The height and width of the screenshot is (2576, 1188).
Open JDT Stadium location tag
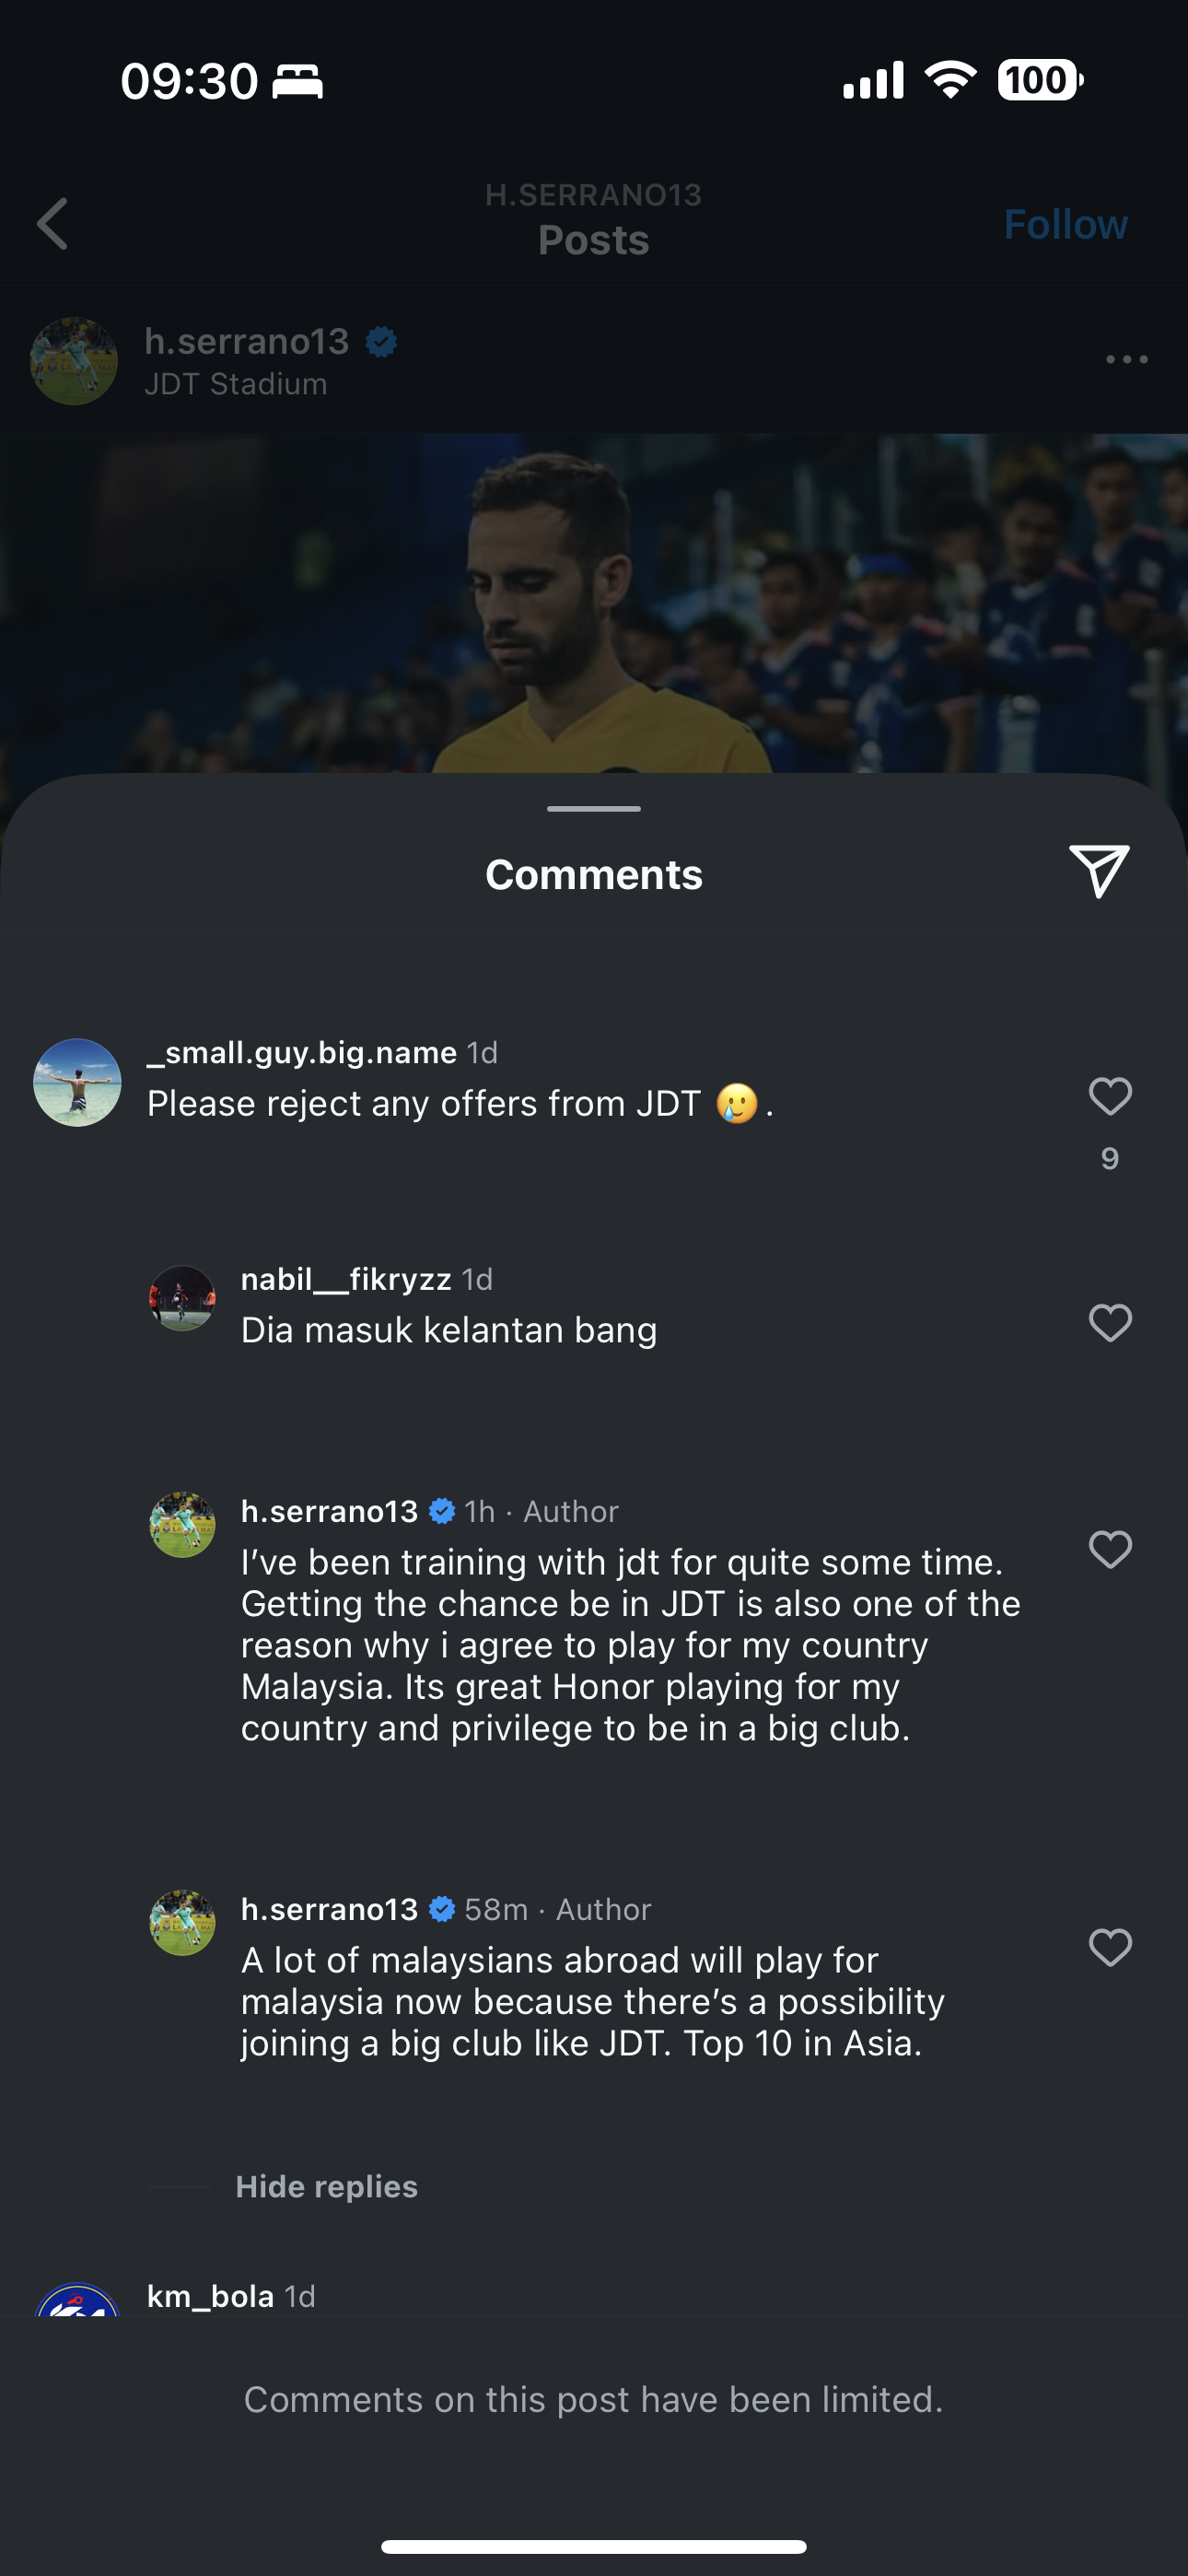(236, 384)
